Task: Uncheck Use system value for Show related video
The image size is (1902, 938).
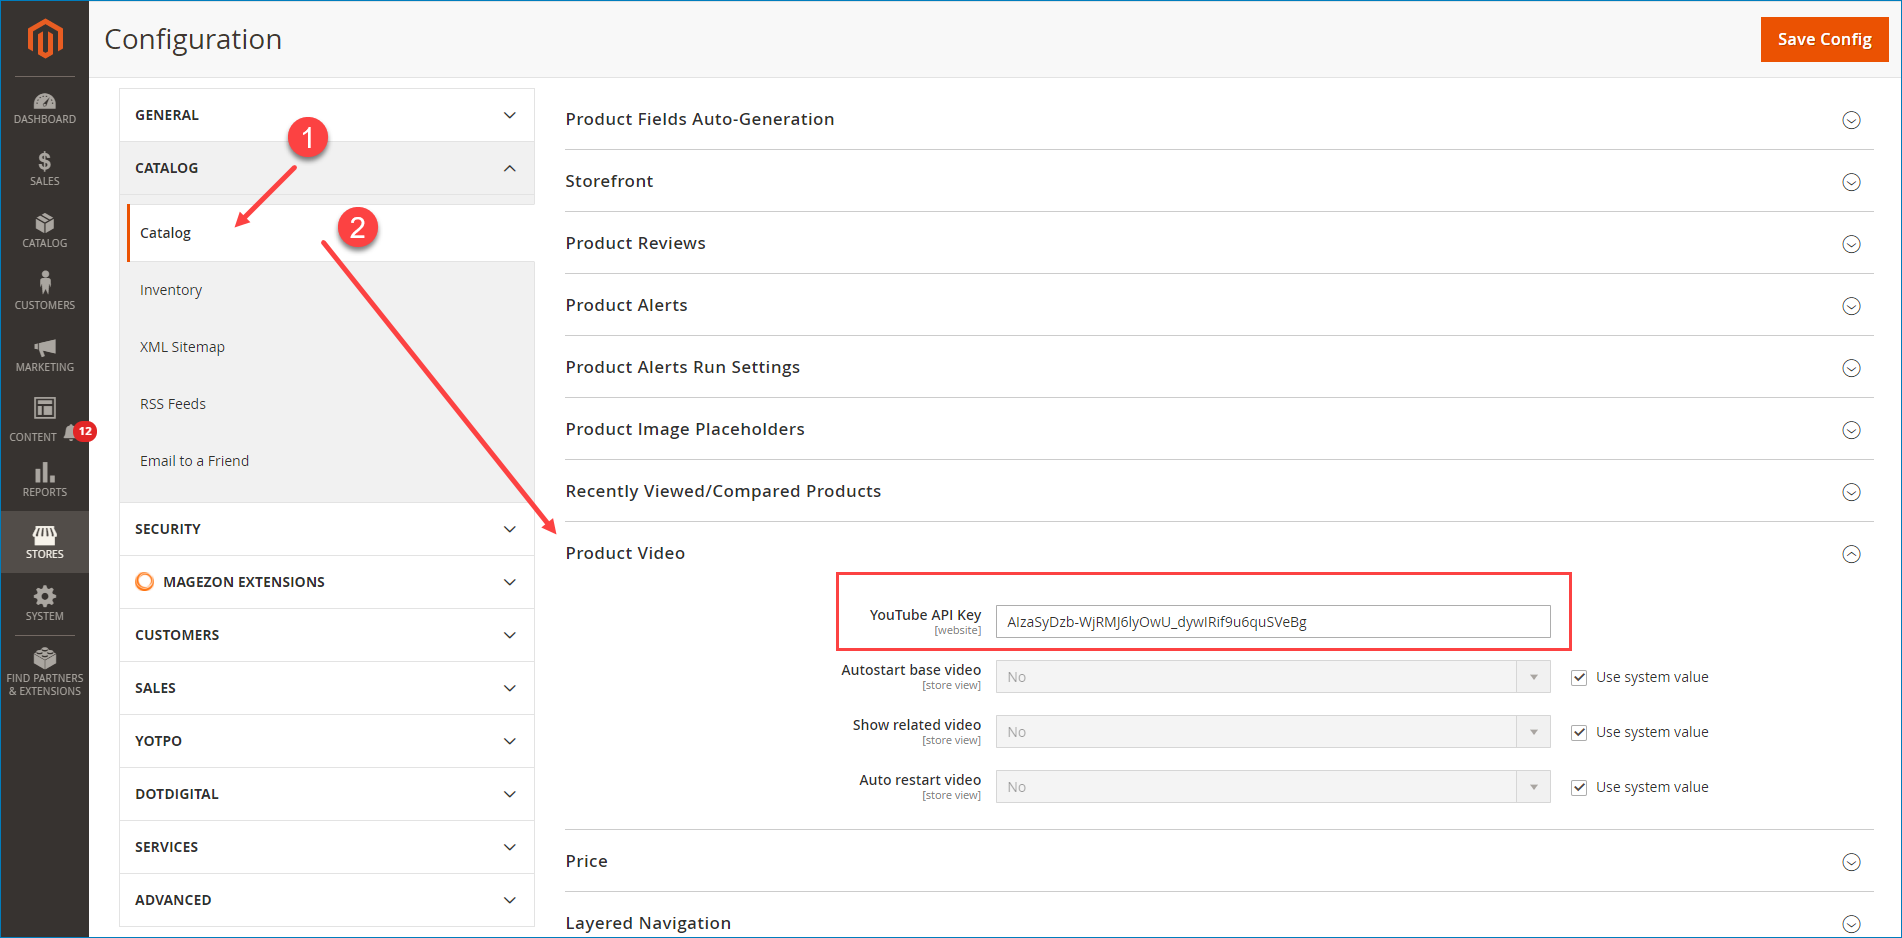Action: click(1579, 733)
